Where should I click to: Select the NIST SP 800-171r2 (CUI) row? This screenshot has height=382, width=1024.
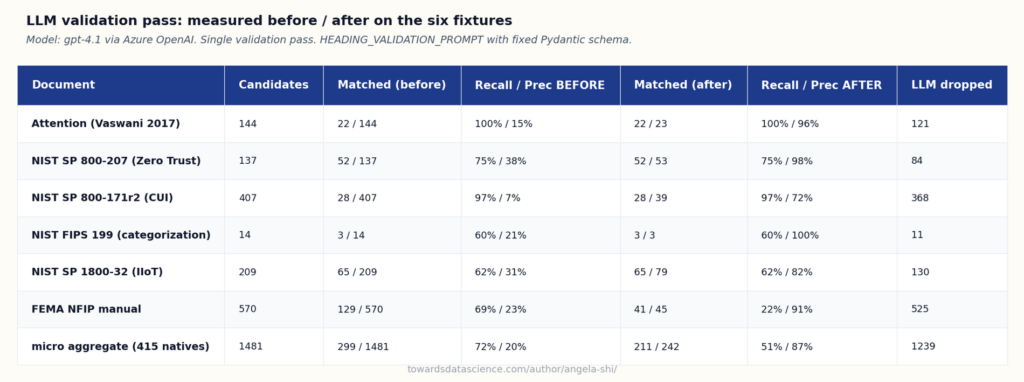(512, 198)
